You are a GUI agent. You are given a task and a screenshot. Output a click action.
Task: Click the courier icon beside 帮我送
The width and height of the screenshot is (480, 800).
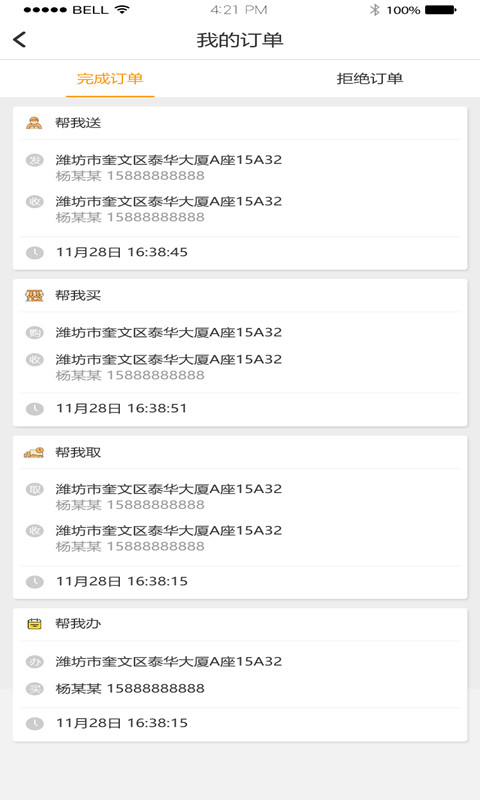click(34, 122)
